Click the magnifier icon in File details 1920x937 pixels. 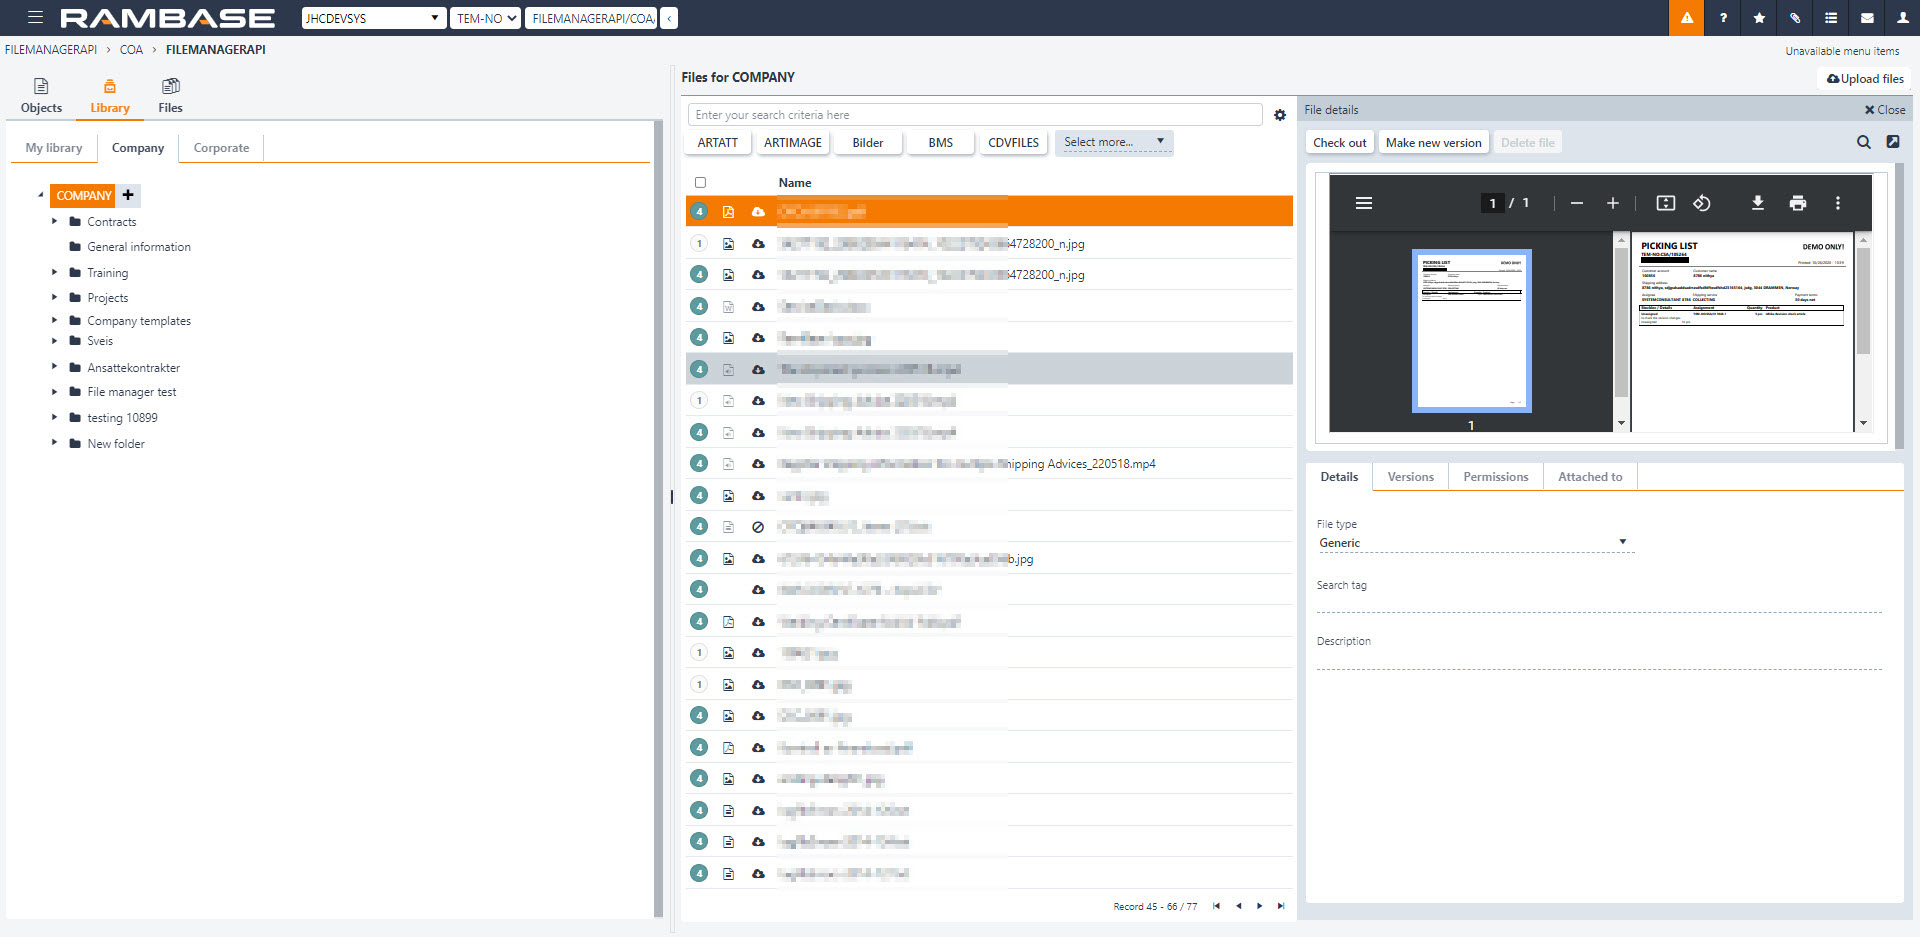pos(1863,142)
